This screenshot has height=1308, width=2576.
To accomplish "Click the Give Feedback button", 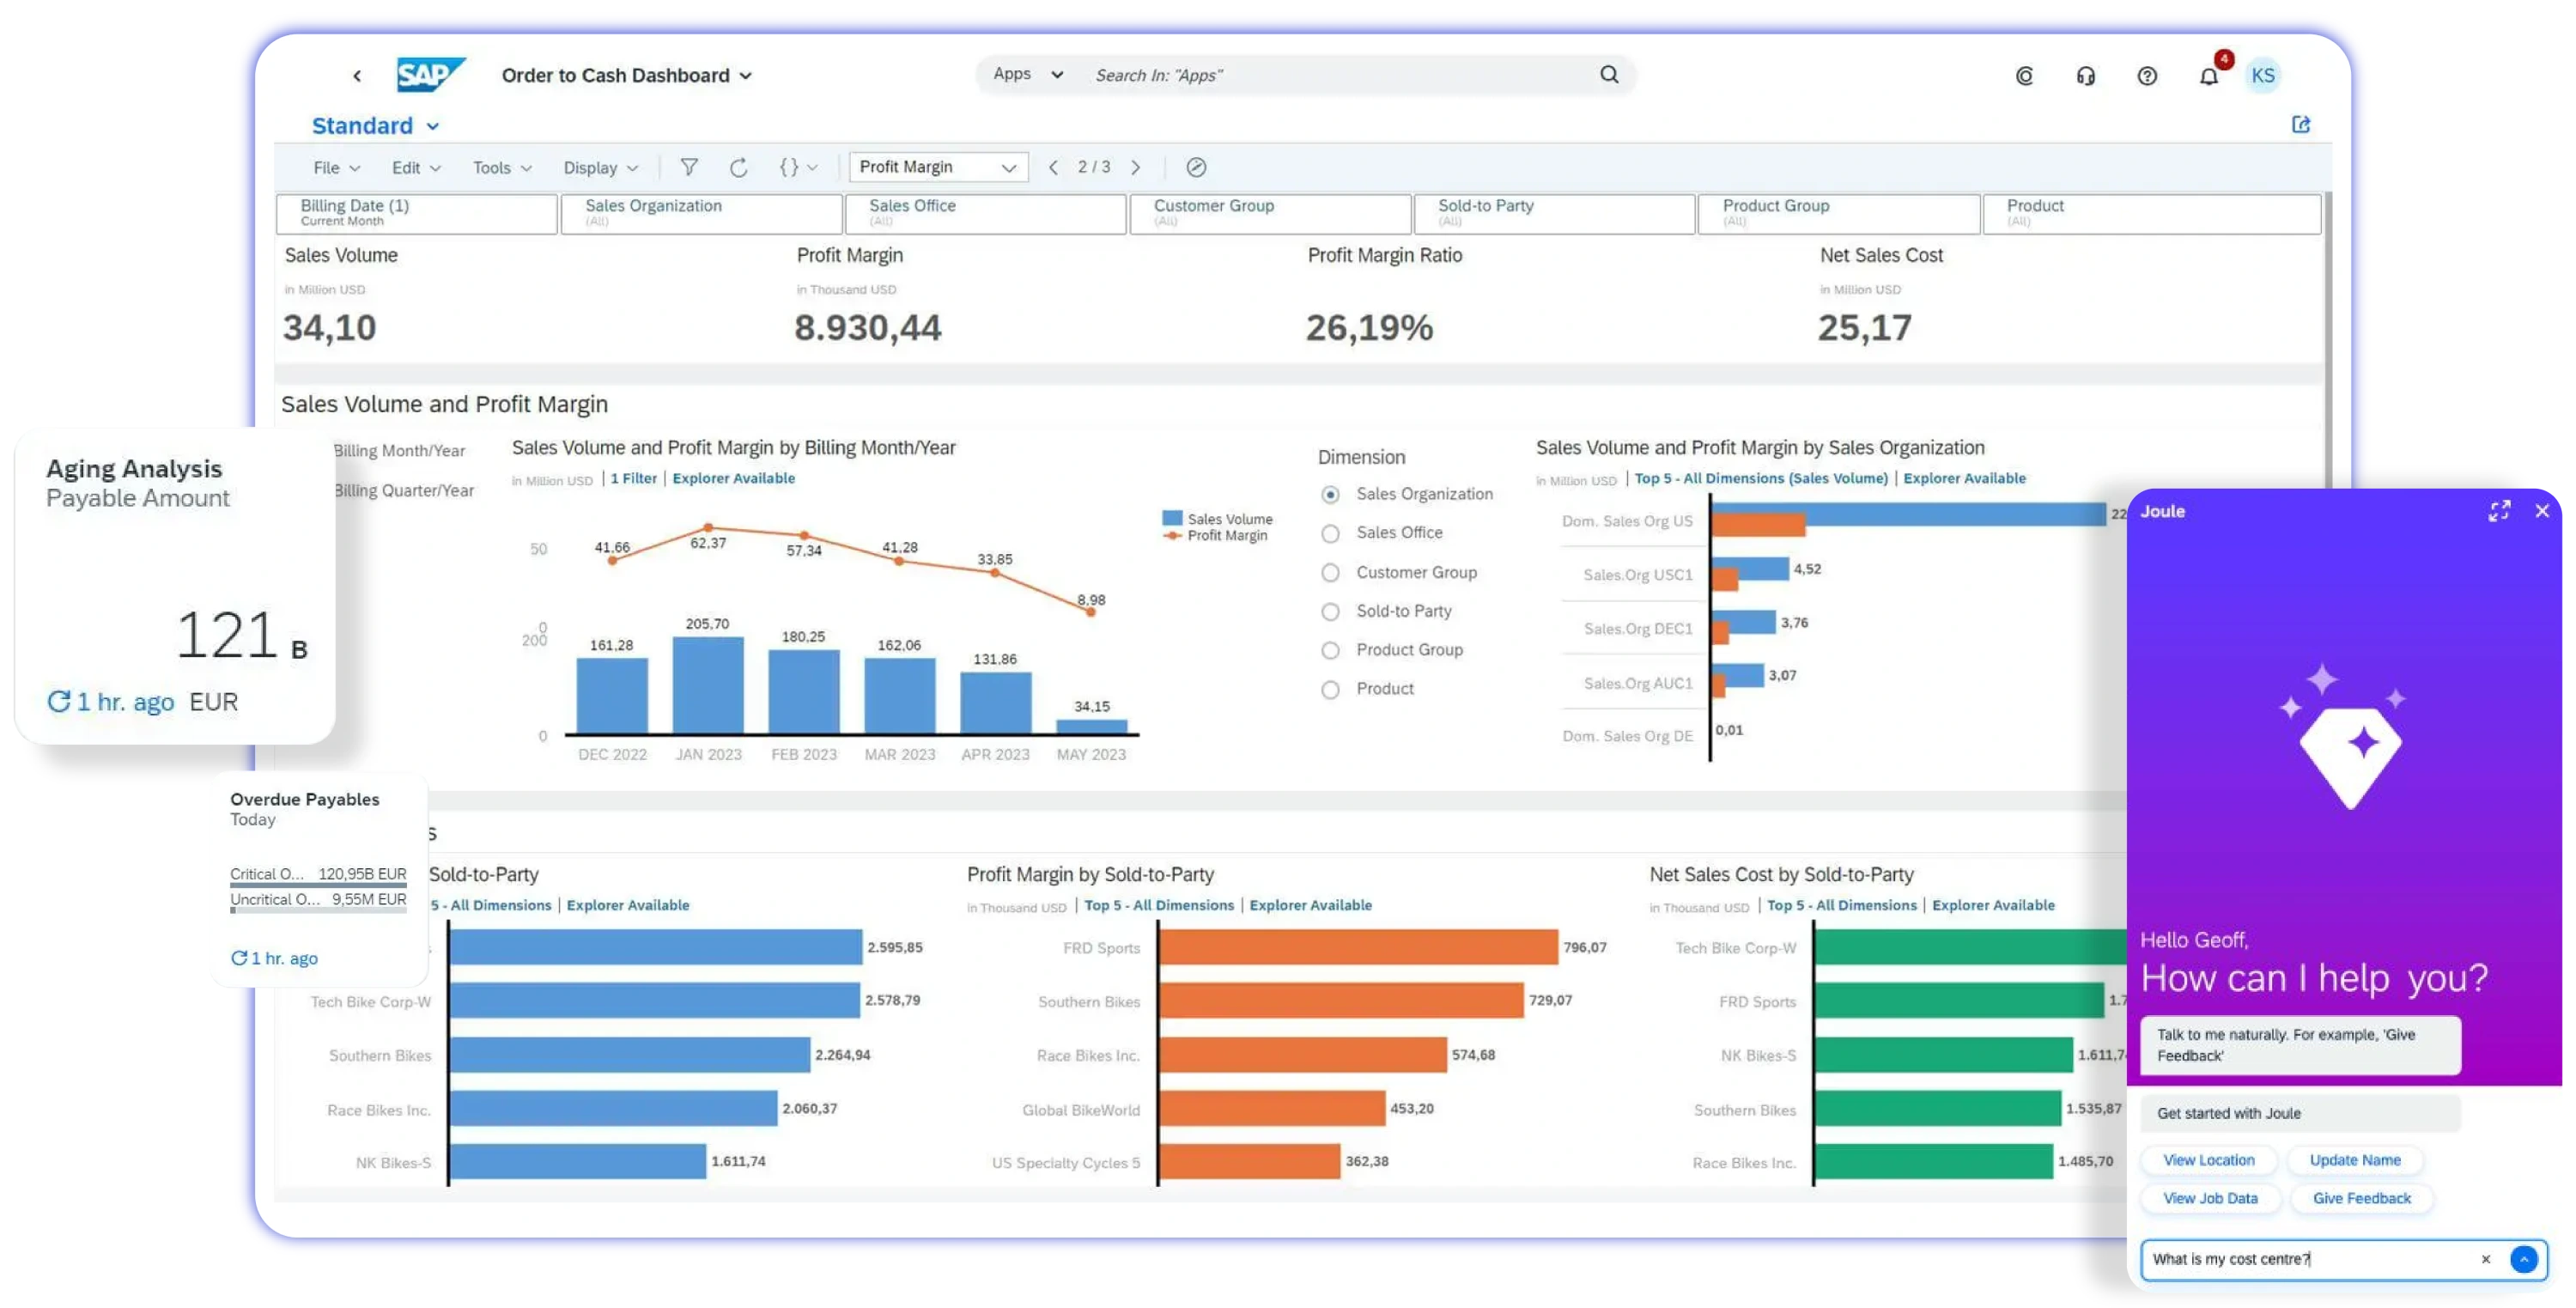I will tap(2361, 1198).
